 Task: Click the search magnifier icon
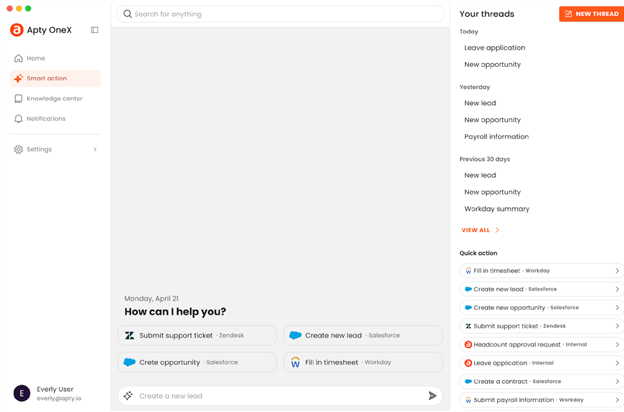tap(128, 14)
